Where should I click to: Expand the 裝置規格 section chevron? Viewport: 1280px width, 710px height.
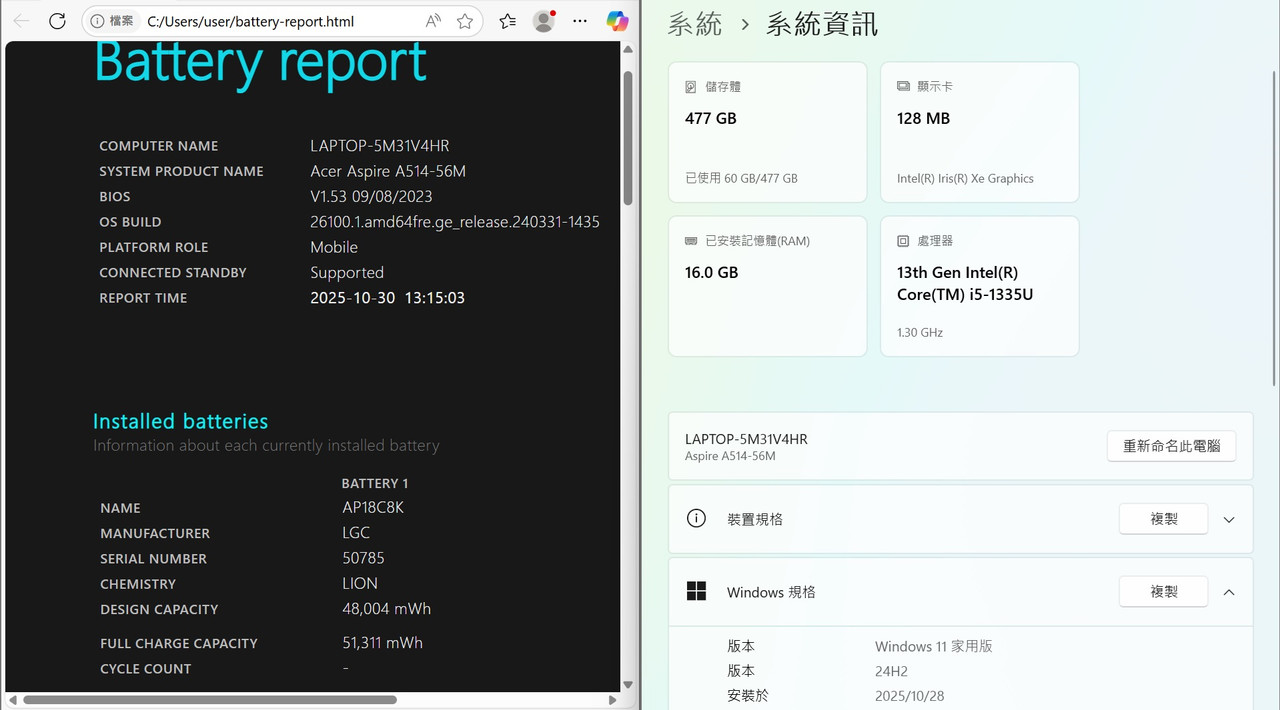point(1229,520)
